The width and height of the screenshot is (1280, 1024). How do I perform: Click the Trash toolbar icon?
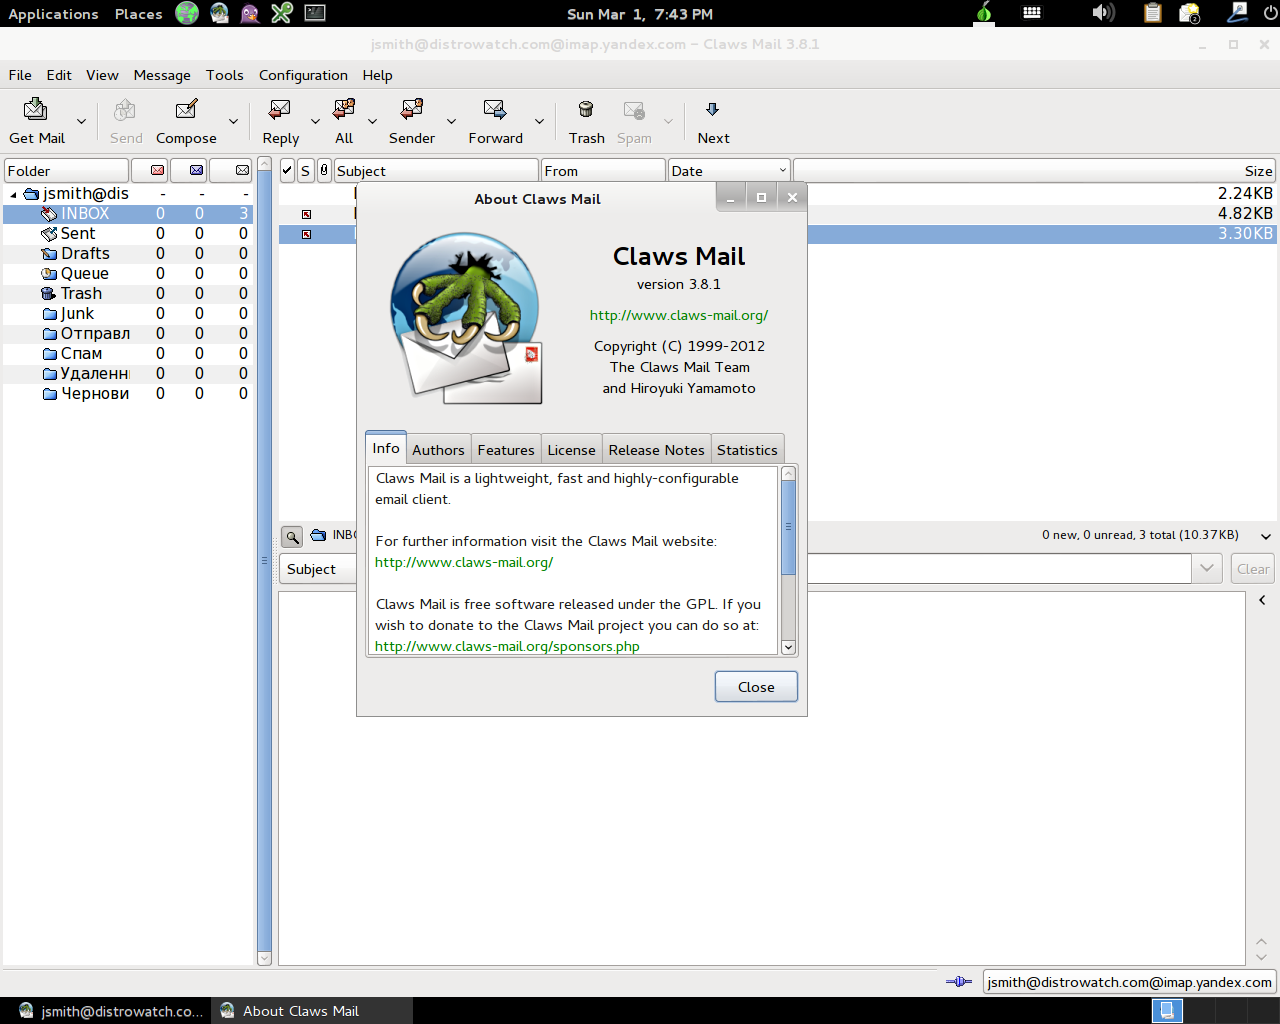click(586, 108)
